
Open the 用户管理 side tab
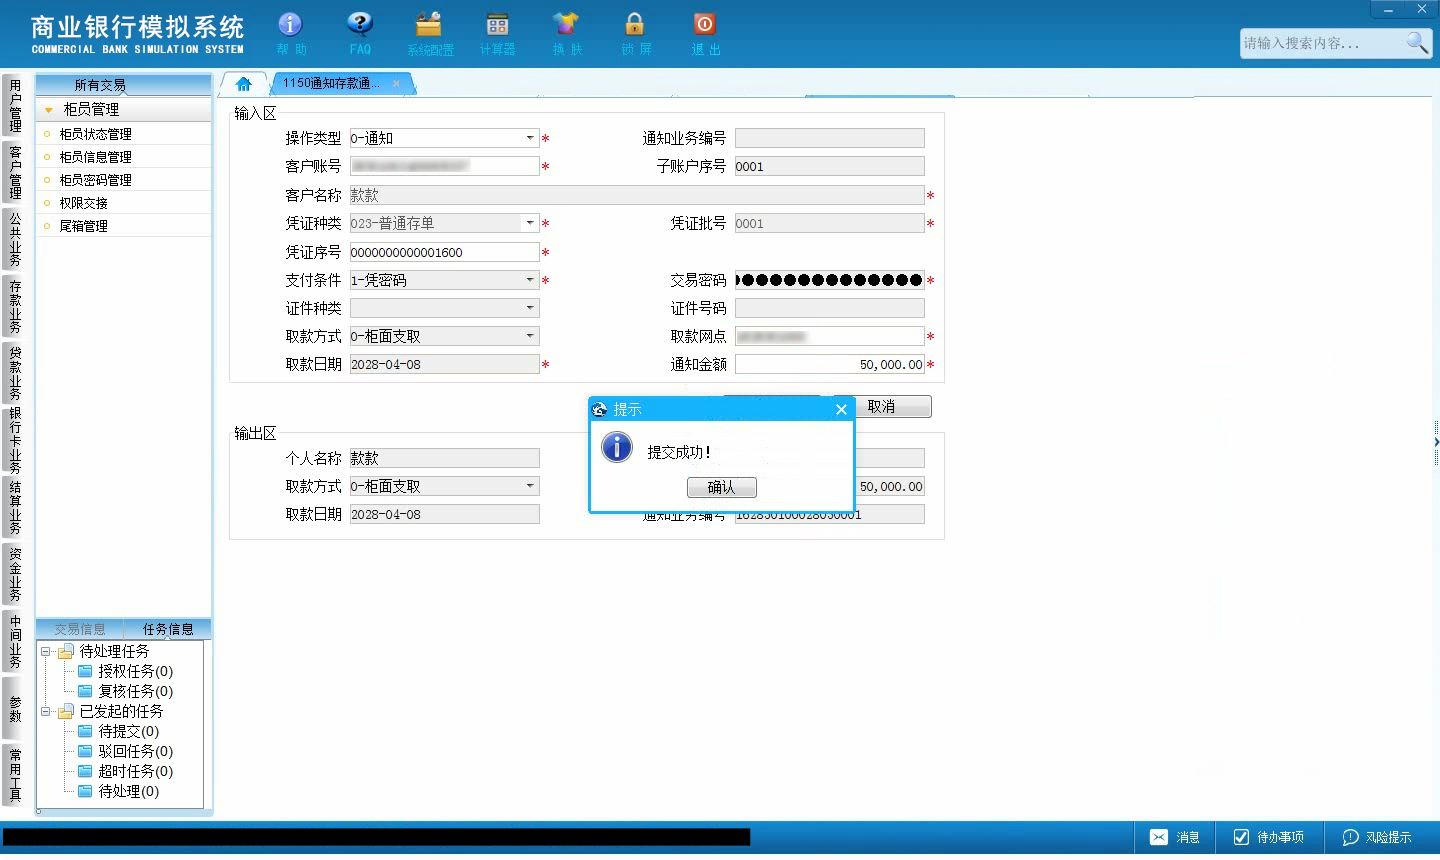coord(15,106)
